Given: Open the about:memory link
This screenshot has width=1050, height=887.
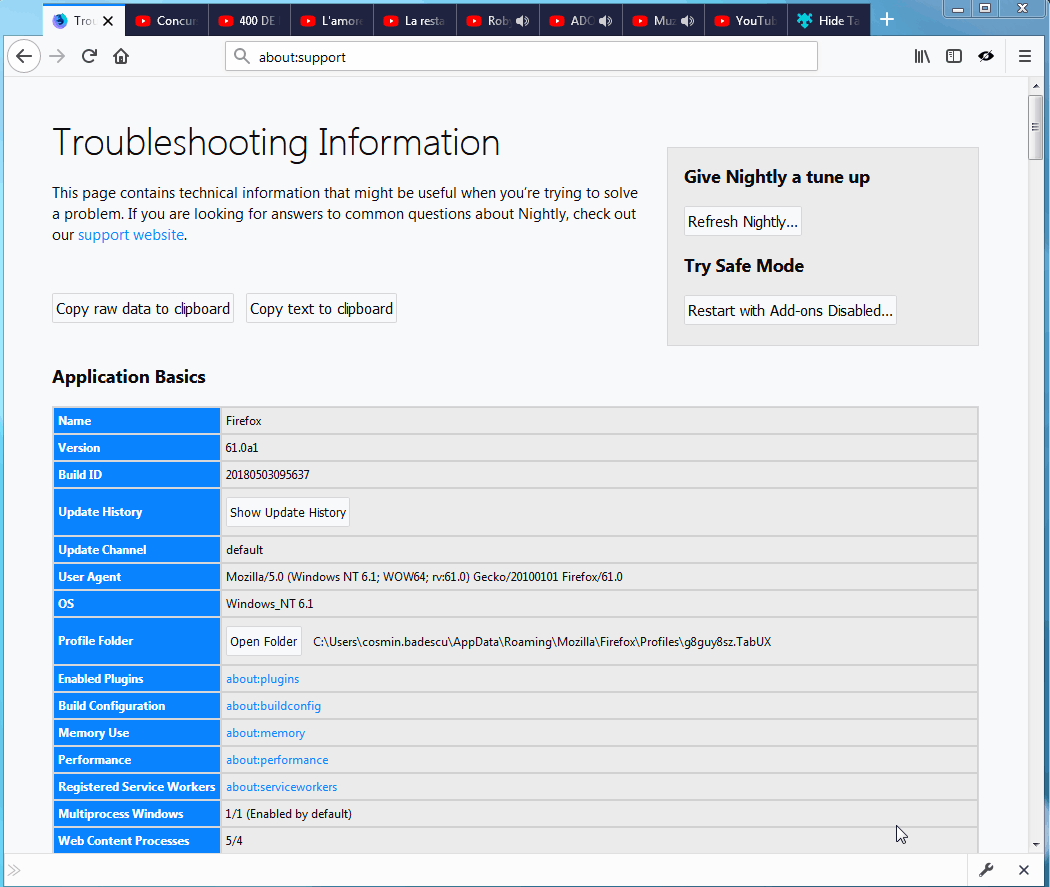Looking at the screenshot, I should coord(265,732).
